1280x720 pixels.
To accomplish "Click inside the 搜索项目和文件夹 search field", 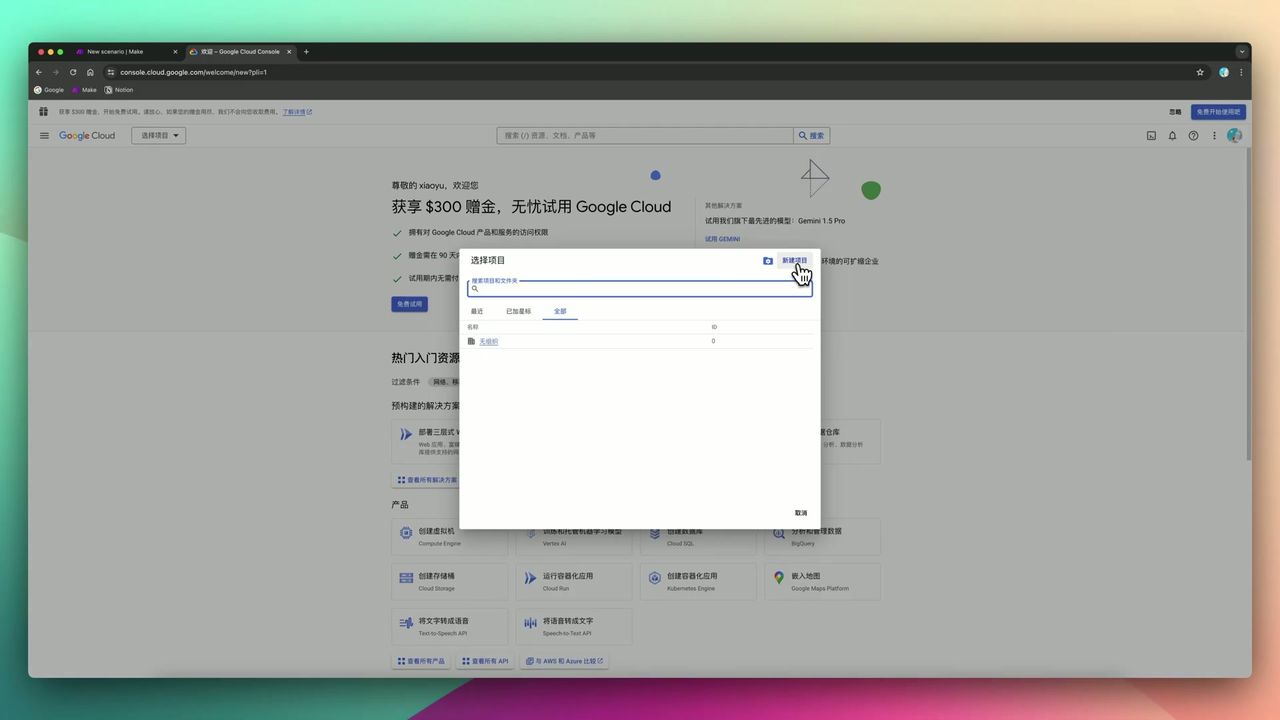I will [639, 288].
